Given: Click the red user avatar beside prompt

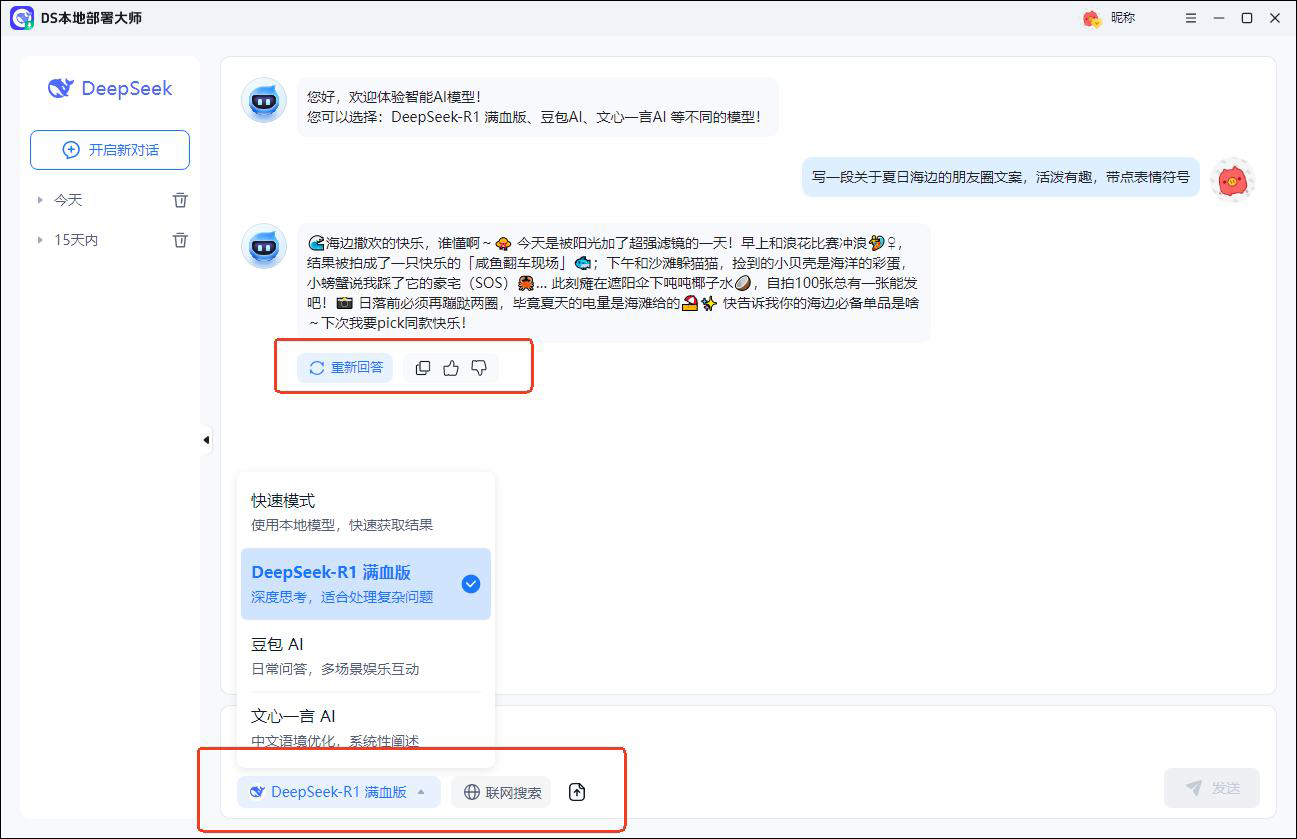Looking at the screenshot, I should tap(1232, 181).
